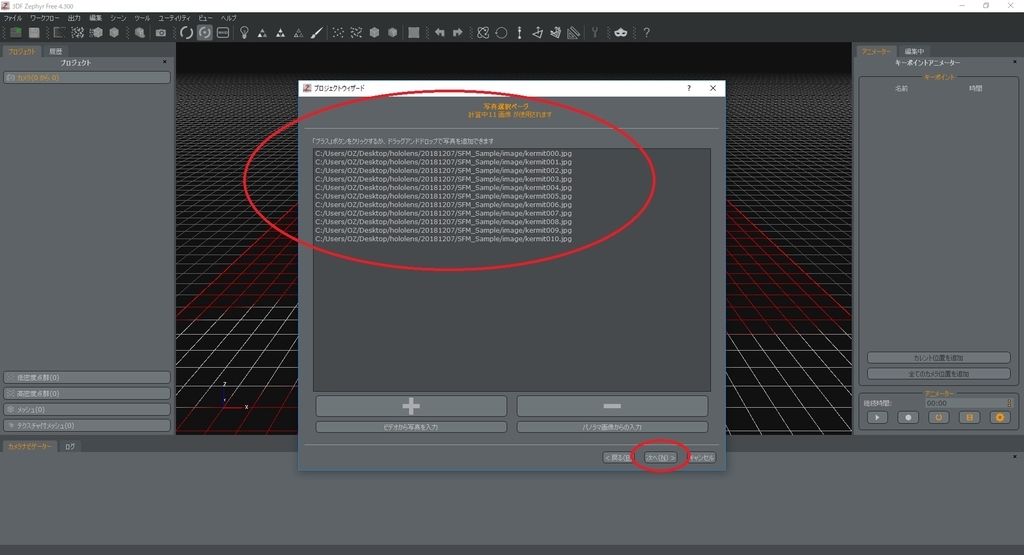
Task: Switch to the ログ tab
Action: tap(70, 447)
